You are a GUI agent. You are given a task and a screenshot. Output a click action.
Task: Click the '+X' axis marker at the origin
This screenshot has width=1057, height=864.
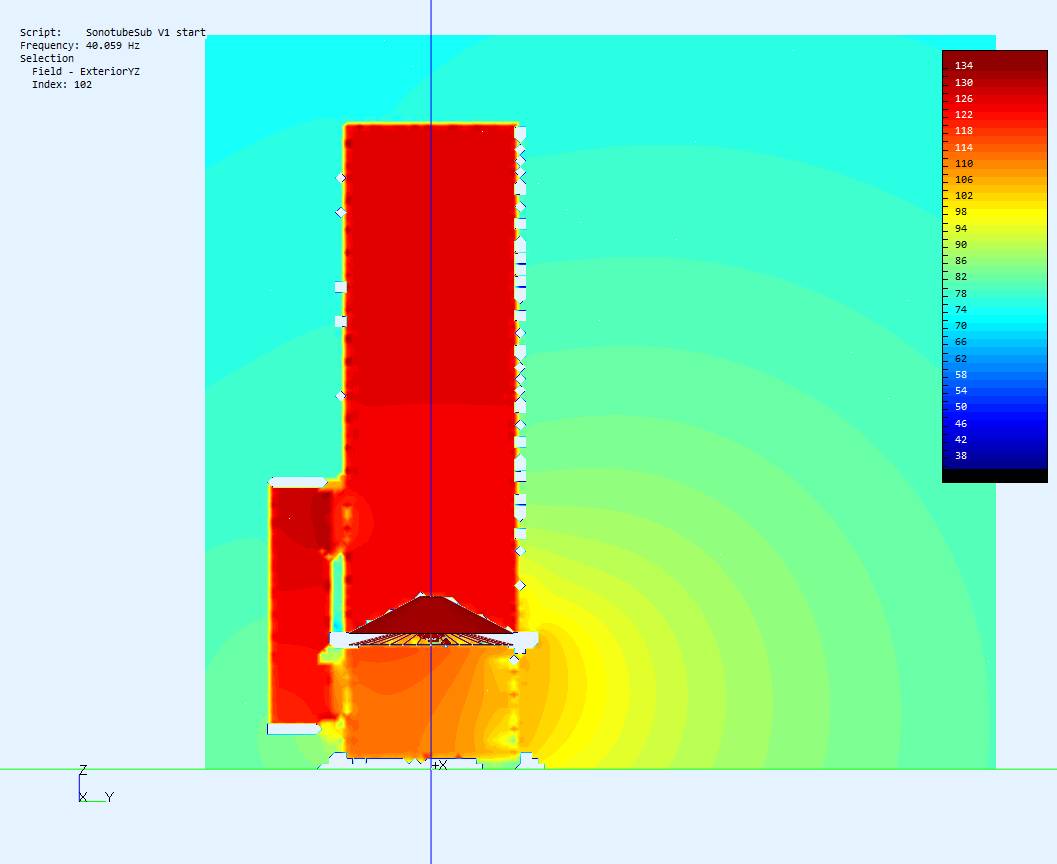point(440,765)
